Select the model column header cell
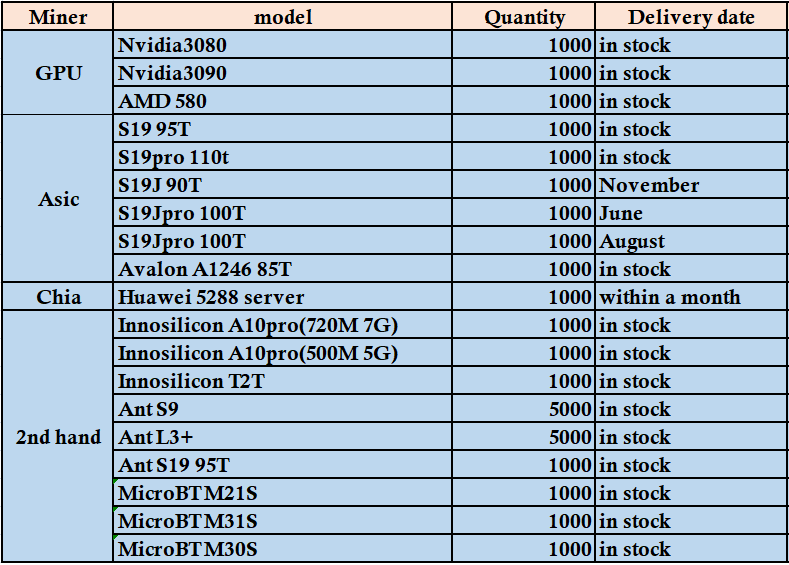The width and height of the screenshot is (789, 565). click(283, 17)
